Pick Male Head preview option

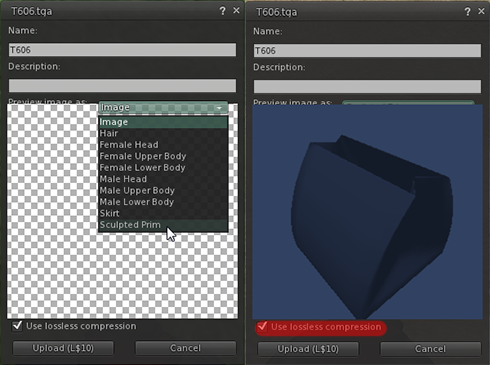coord(163,179)
